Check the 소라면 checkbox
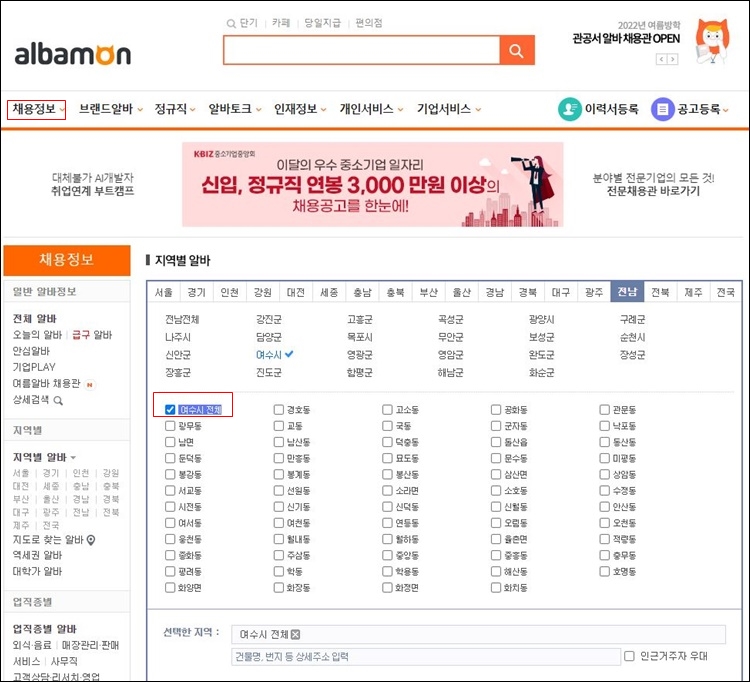 [387, 490]
